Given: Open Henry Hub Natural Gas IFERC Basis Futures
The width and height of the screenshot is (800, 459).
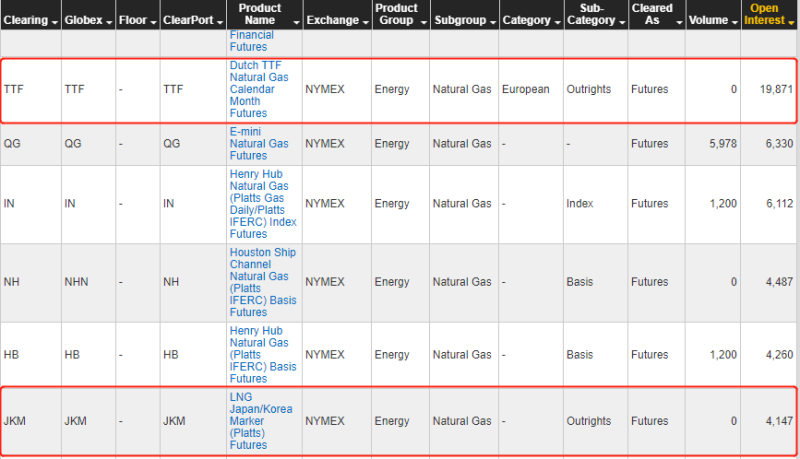Looking at the screenshot, I should pos(263,354).
